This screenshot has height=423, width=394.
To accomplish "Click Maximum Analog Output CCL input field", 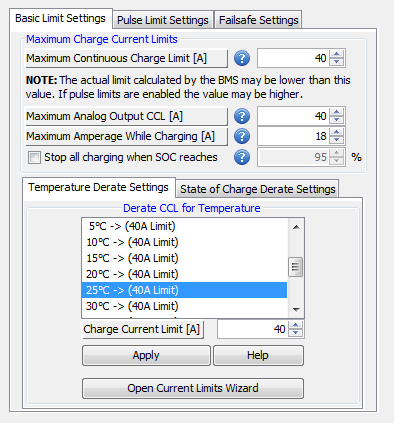I will pos(293,116).
